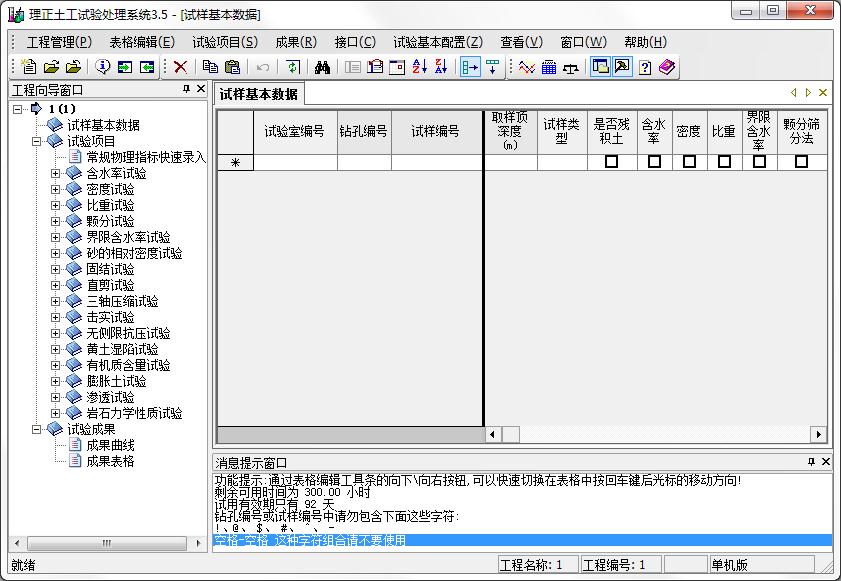Collapse the 试验项目 tree node
This screenshot has width=841, height=581.
tap(36, 142)
